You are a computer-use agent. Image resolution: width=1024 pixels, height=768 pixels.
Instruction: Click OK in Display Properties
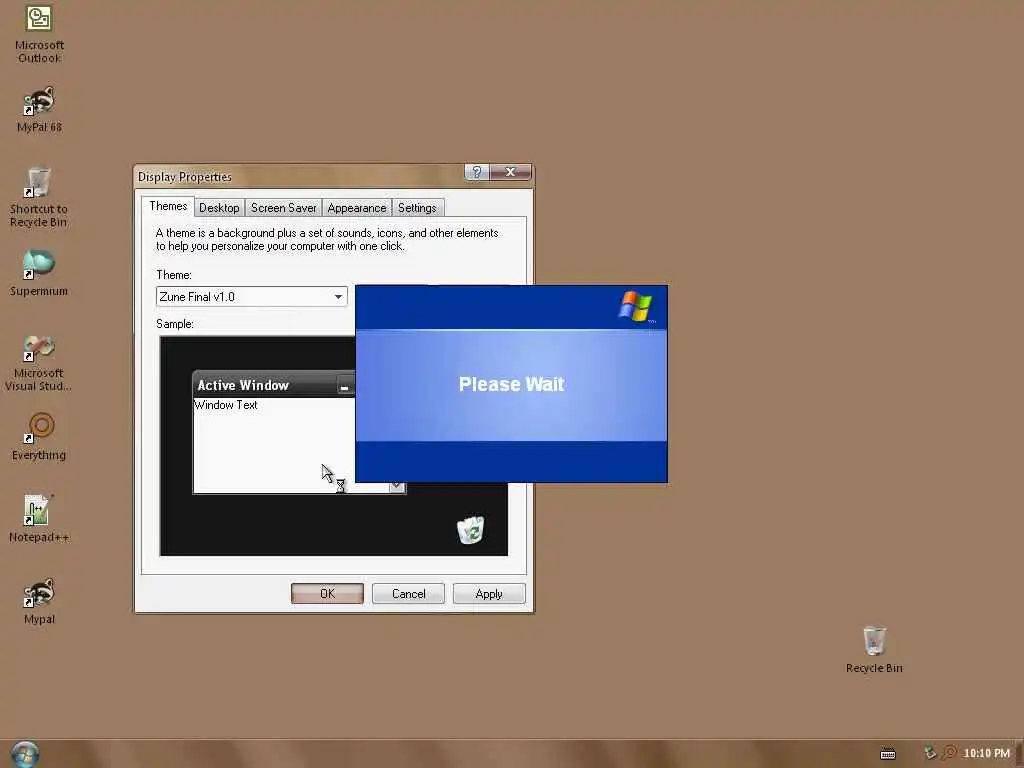pos(327,594)
